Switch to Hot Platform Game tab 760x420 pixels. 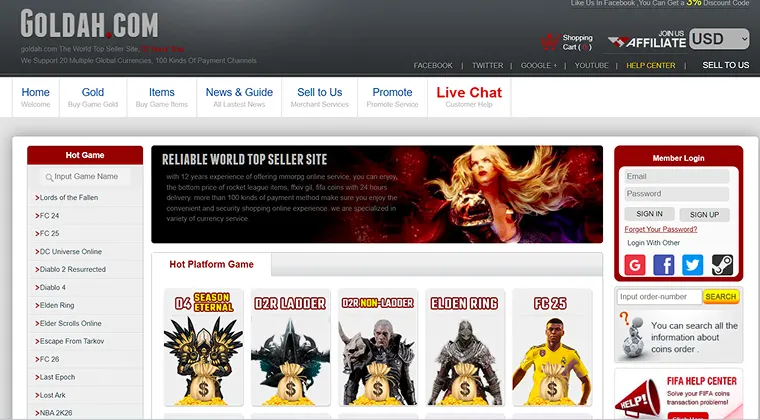point(211,264)
